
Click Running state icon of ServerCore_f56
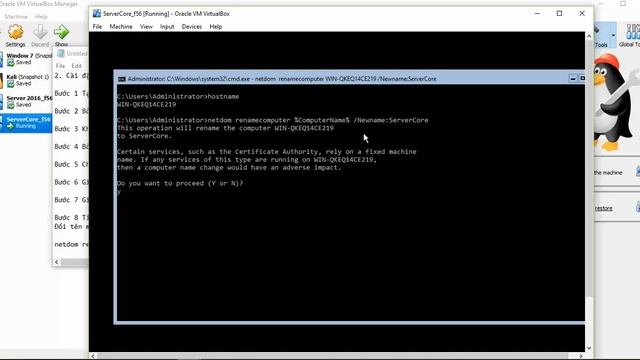coord(11,127)
